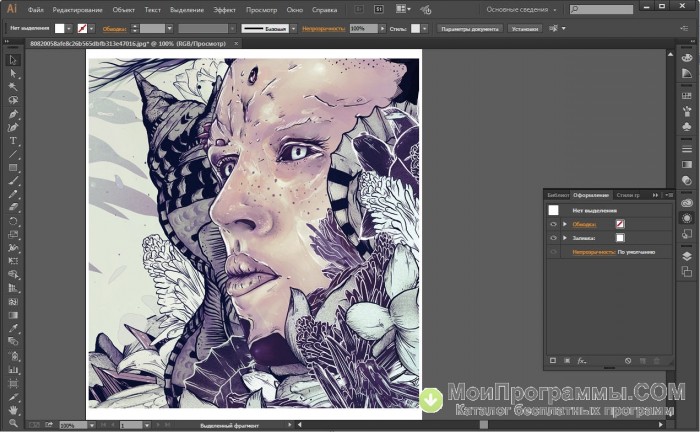700x432 pixels.
Task: Open the Объект menu
Action: coord(124,9)
